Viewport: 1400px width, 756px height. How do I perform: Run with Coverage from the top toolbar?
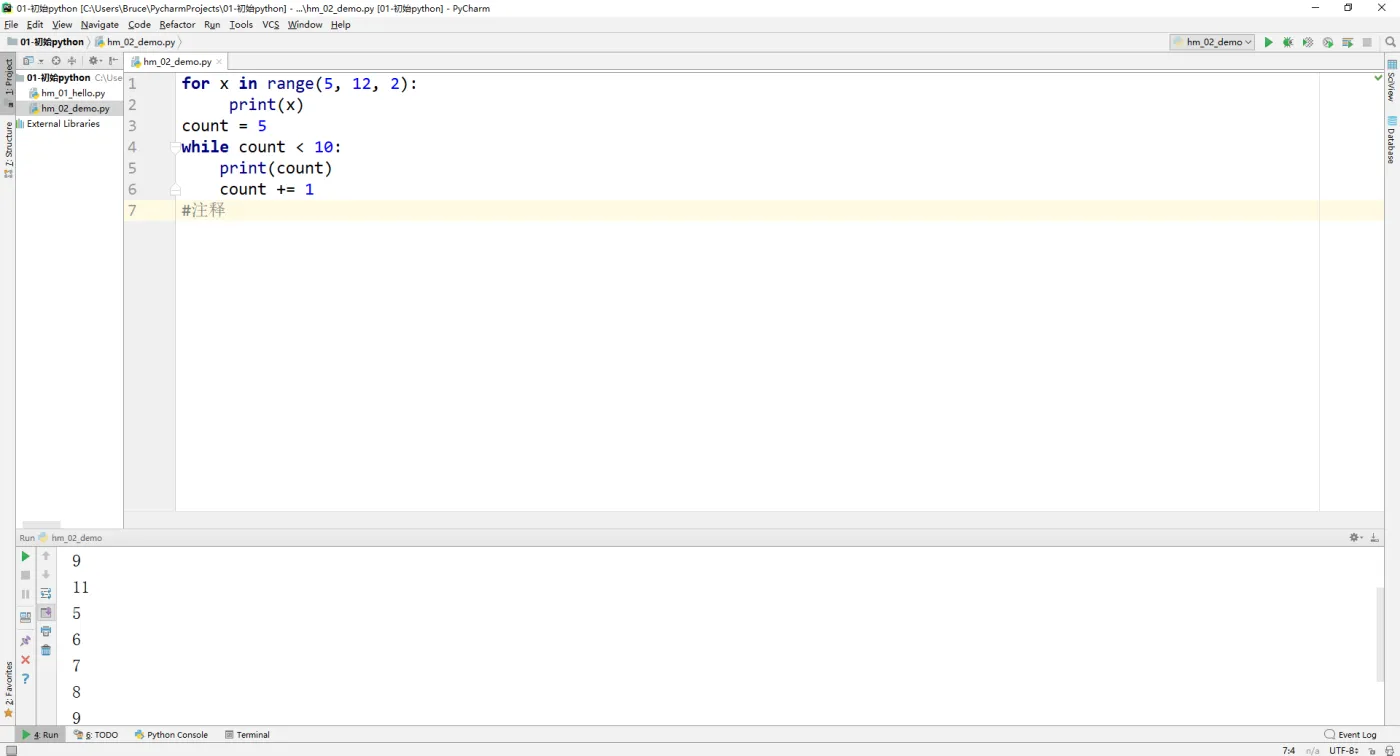point(1308,42)
